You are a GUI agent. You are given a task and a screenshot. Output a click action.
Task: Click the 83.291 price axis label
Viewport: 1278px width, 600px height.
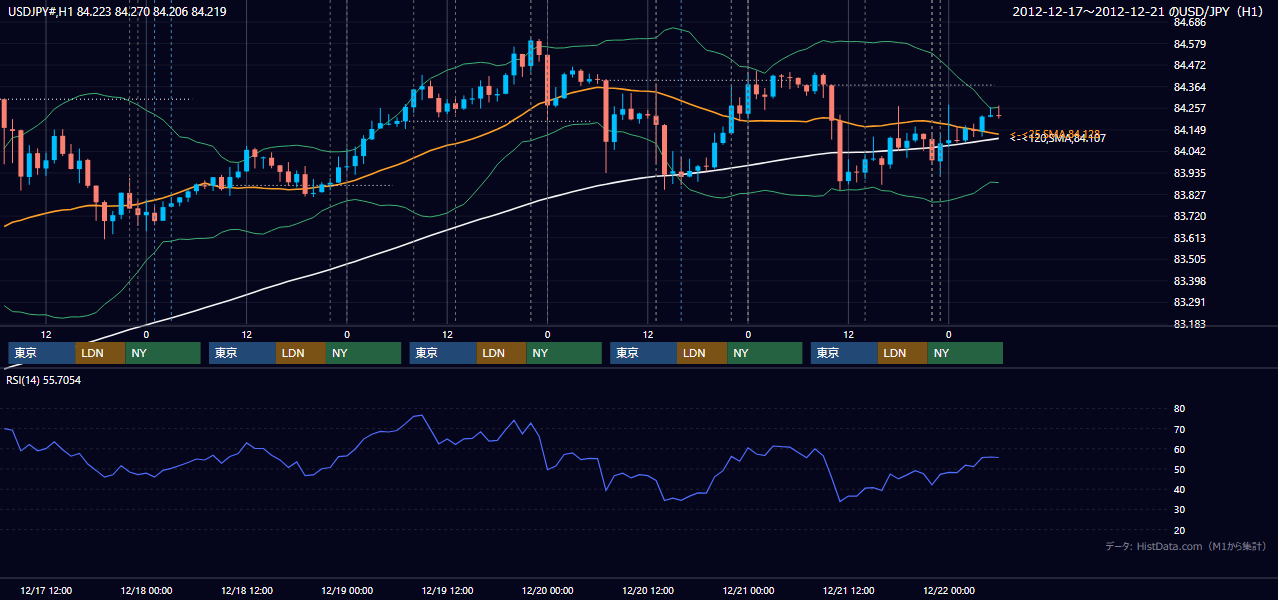[x=1189, y=302]
